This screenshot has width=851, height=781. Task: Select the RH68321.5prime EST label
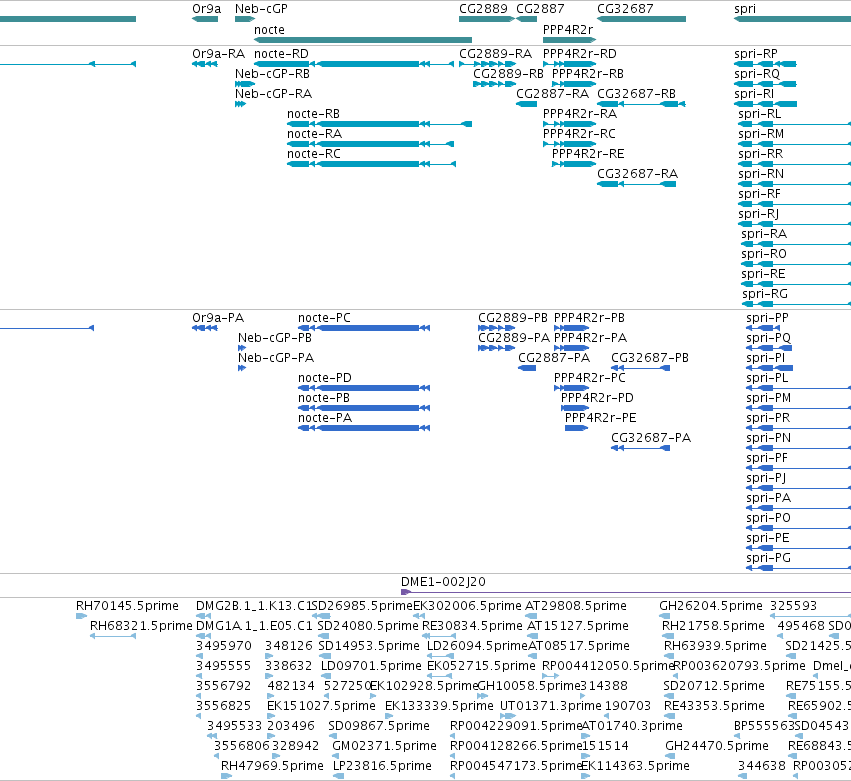[141, 626]
